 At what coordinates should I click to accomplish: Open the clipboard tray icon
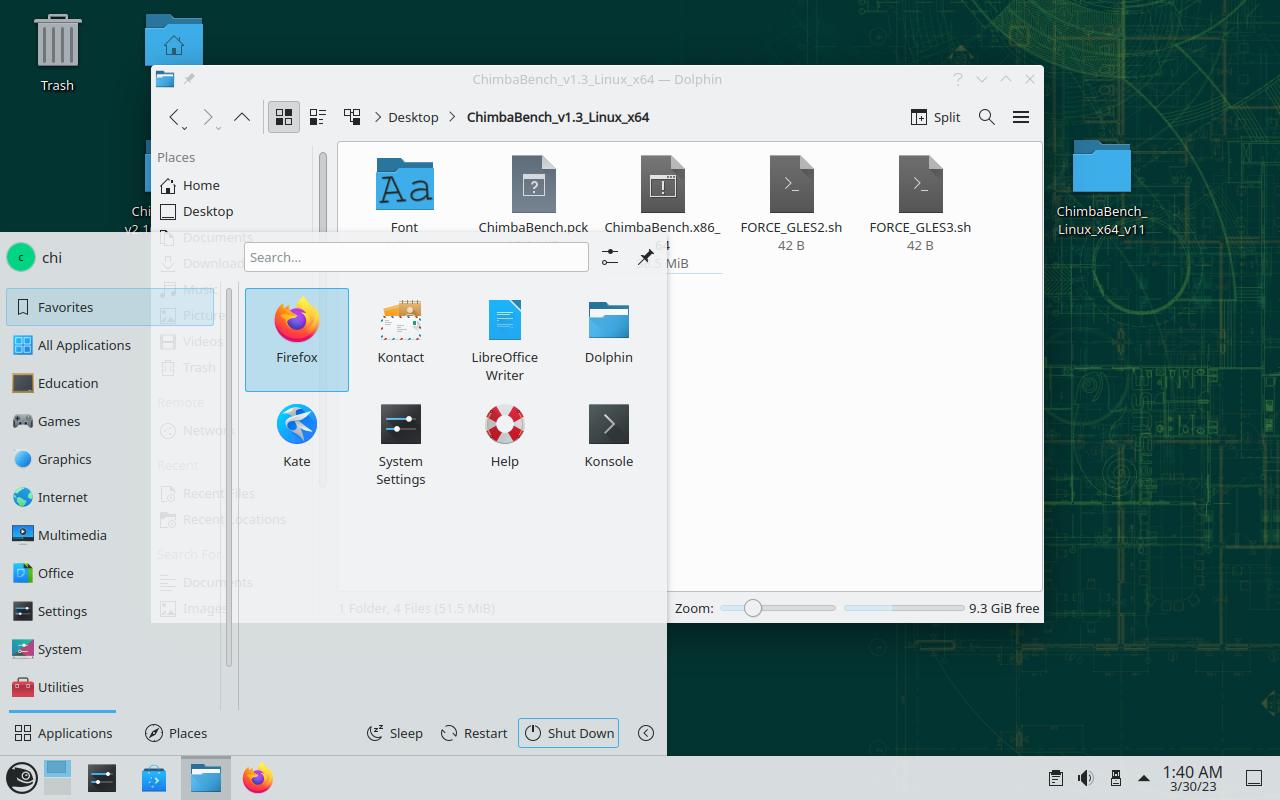1055,778
